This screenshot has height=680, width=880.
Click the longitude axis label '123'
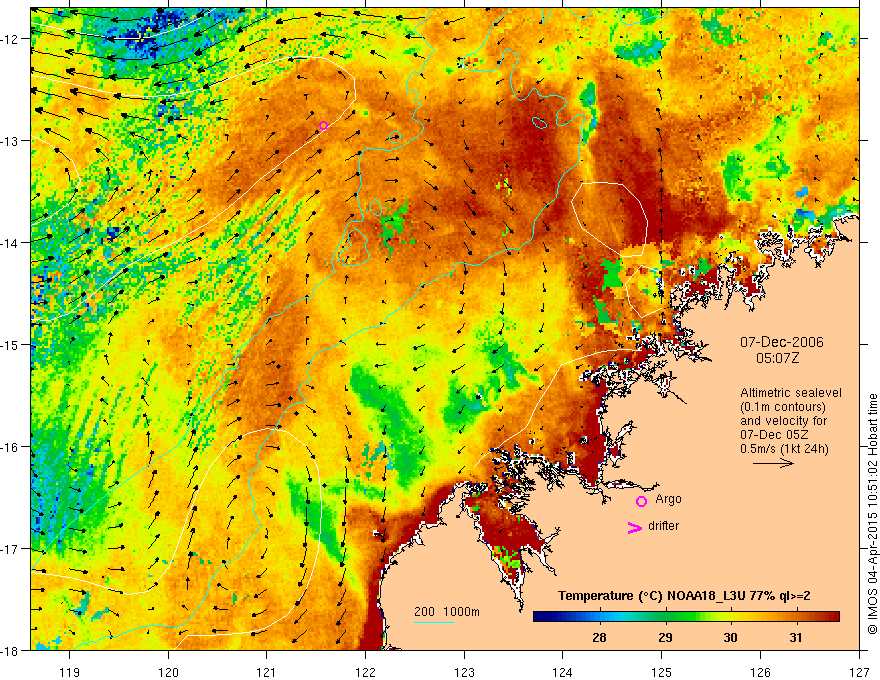coord(464,673)
